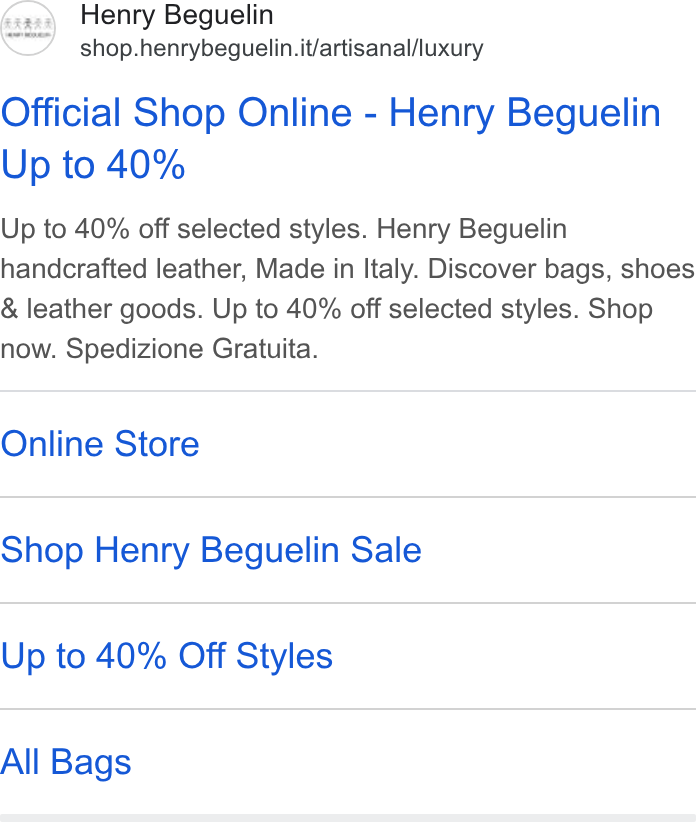This screenshot has height=822, width=696.
Task: Click the divider line above All Bags
Action: point(348,709)
